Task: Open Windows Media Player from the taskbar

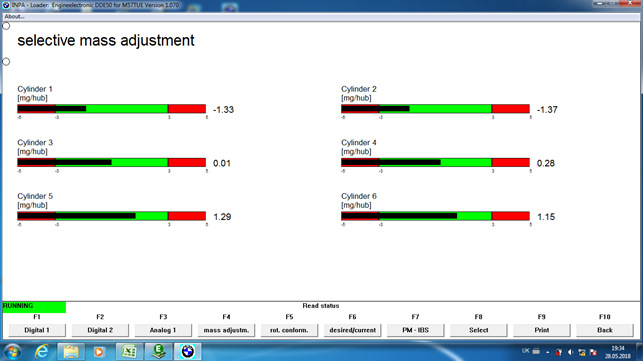Action: [x=99, y=352]
